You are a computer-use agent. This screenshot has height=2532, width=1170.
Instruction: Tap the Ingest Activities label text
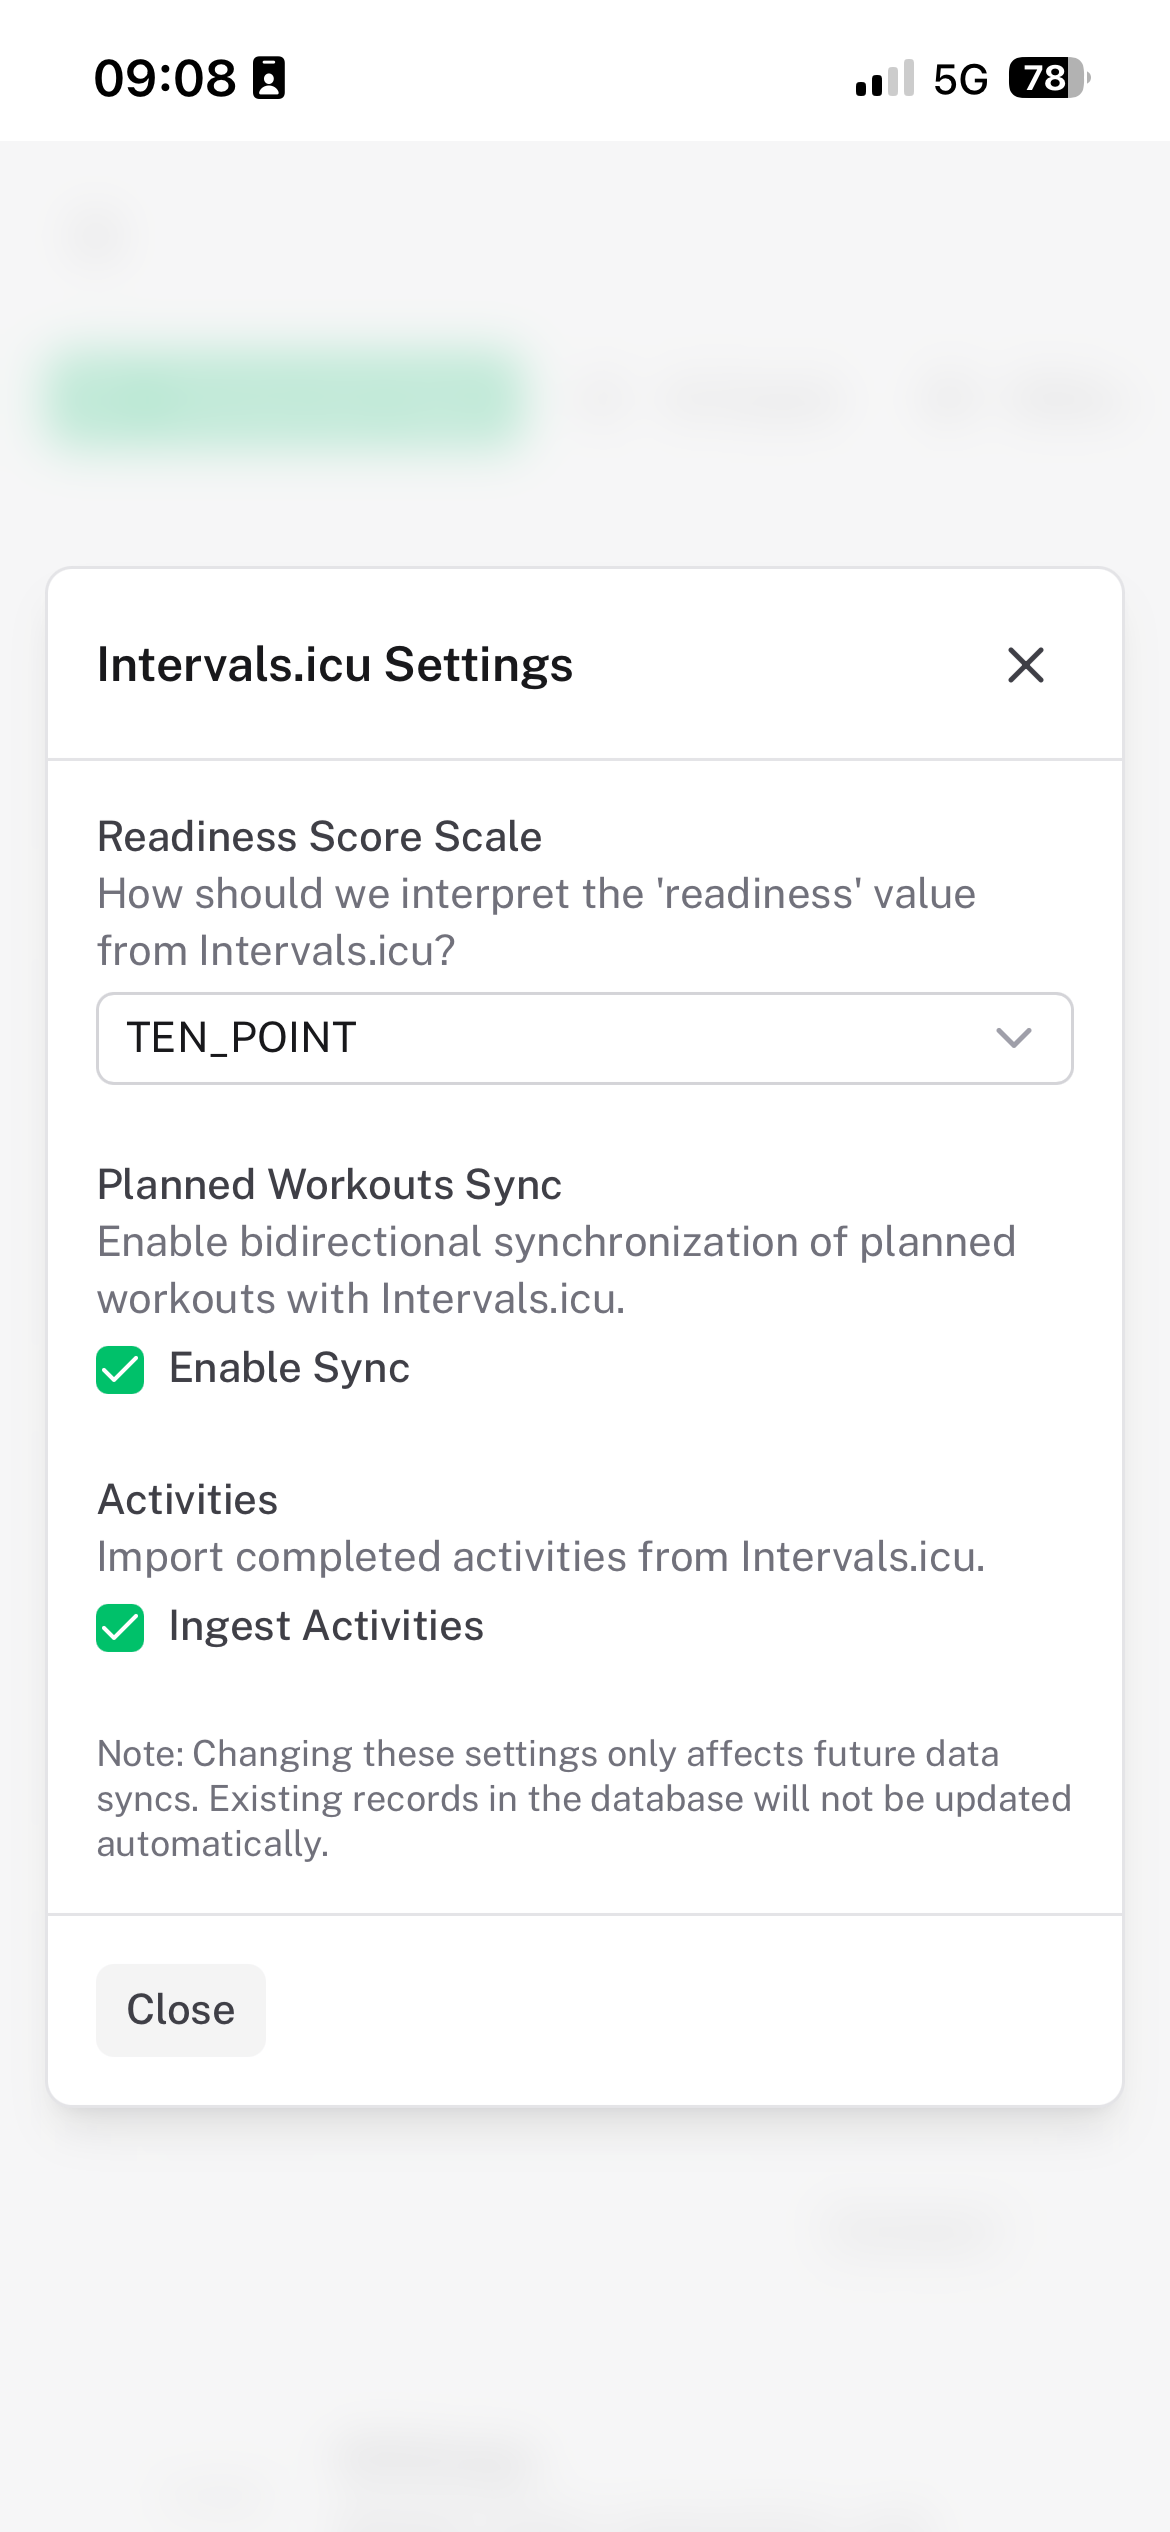pos(326,1626)
